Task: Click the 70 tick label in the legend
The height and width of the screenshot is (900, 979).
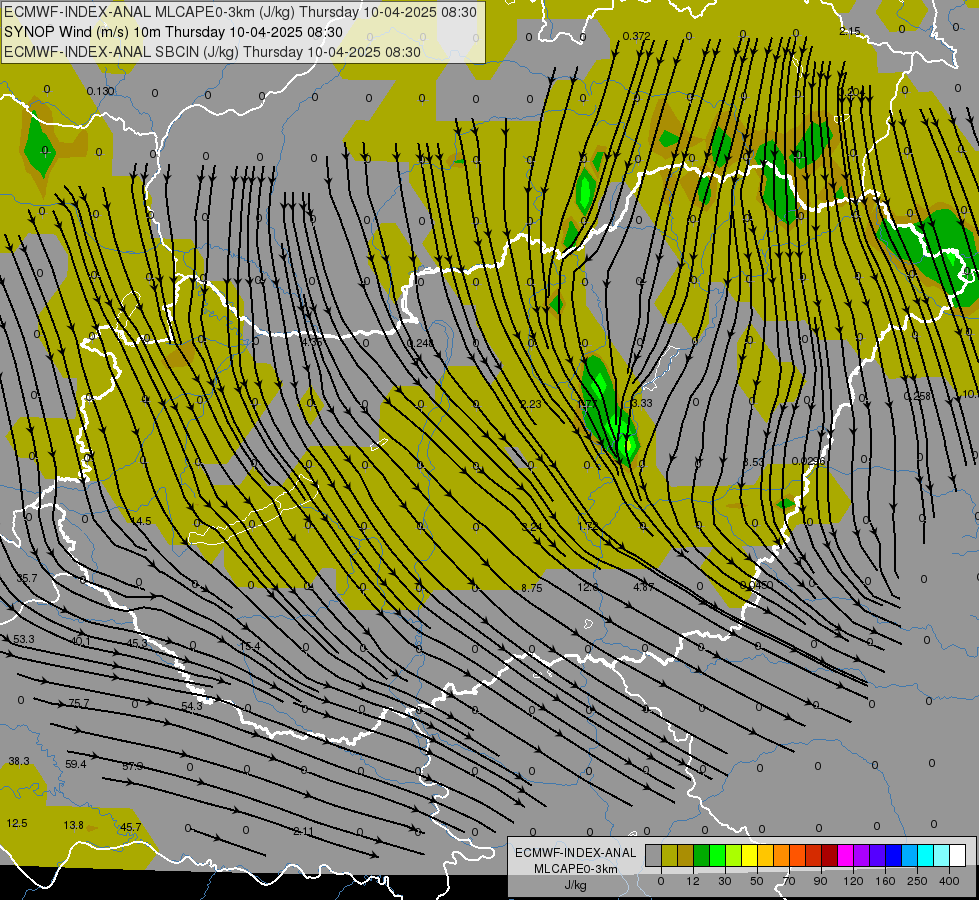Action: pyautogui.click(x=789, y=881)
